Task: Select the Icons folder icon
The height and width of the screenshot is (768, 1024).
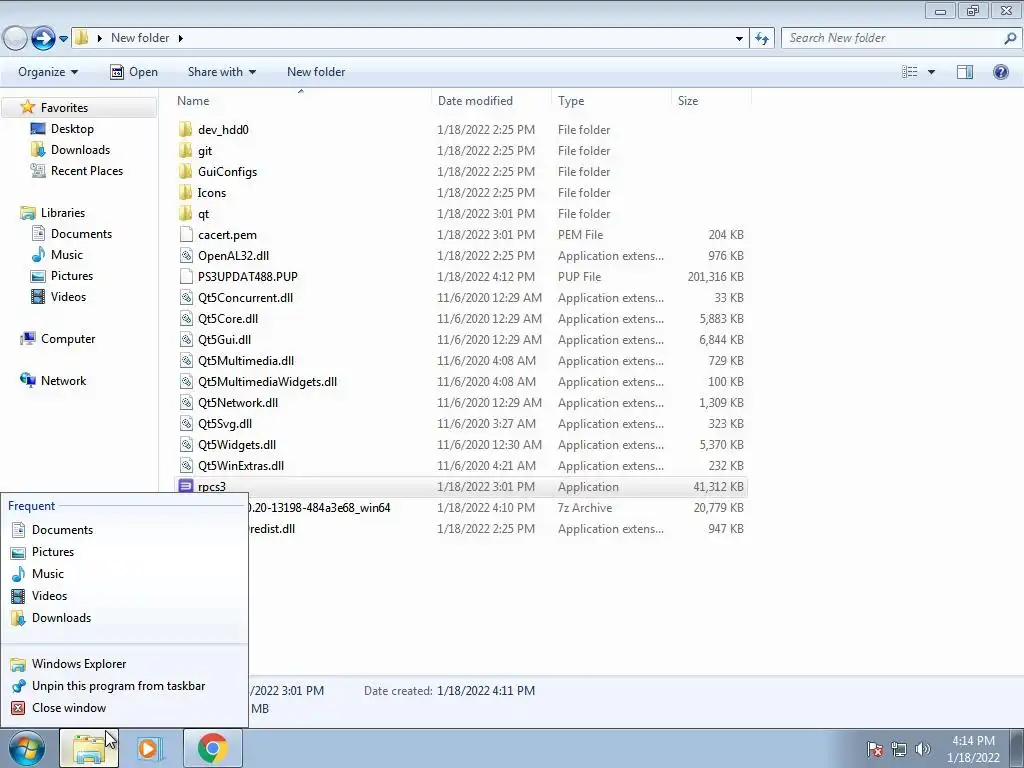Action: coord(186,192)
